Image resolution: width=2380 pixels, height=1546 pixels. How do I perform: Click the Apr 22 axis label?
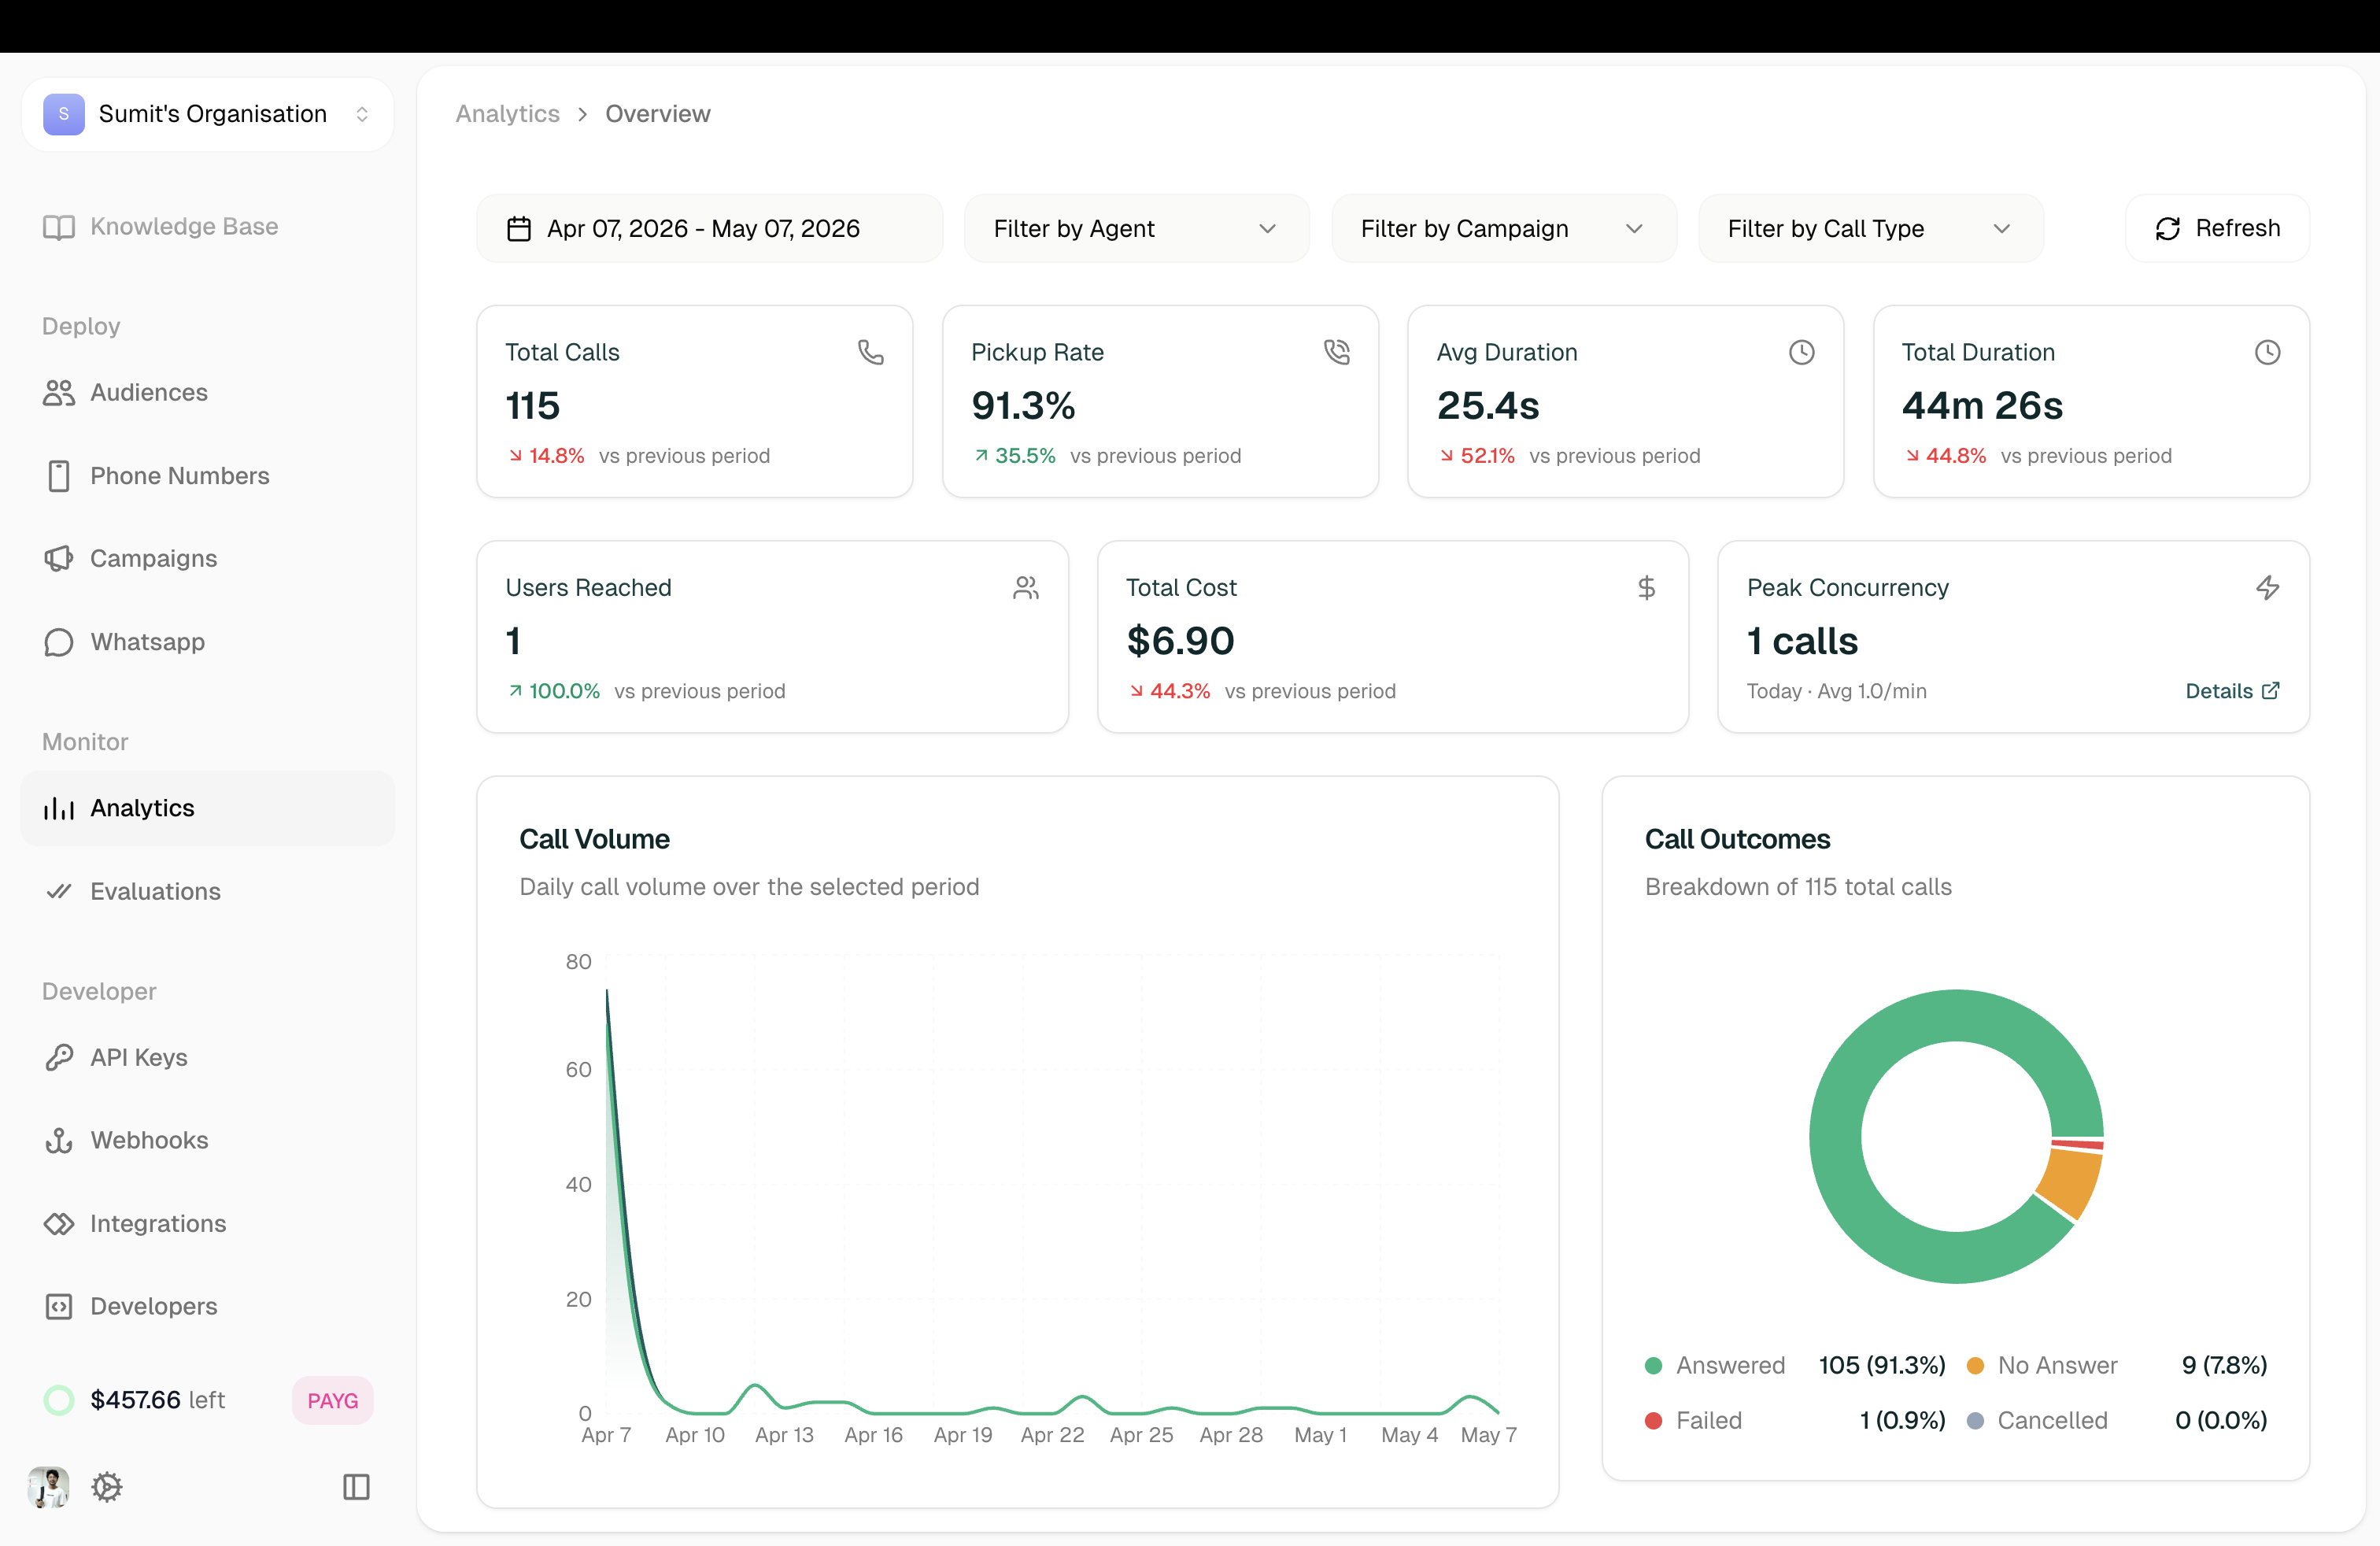[1052, 1435]
